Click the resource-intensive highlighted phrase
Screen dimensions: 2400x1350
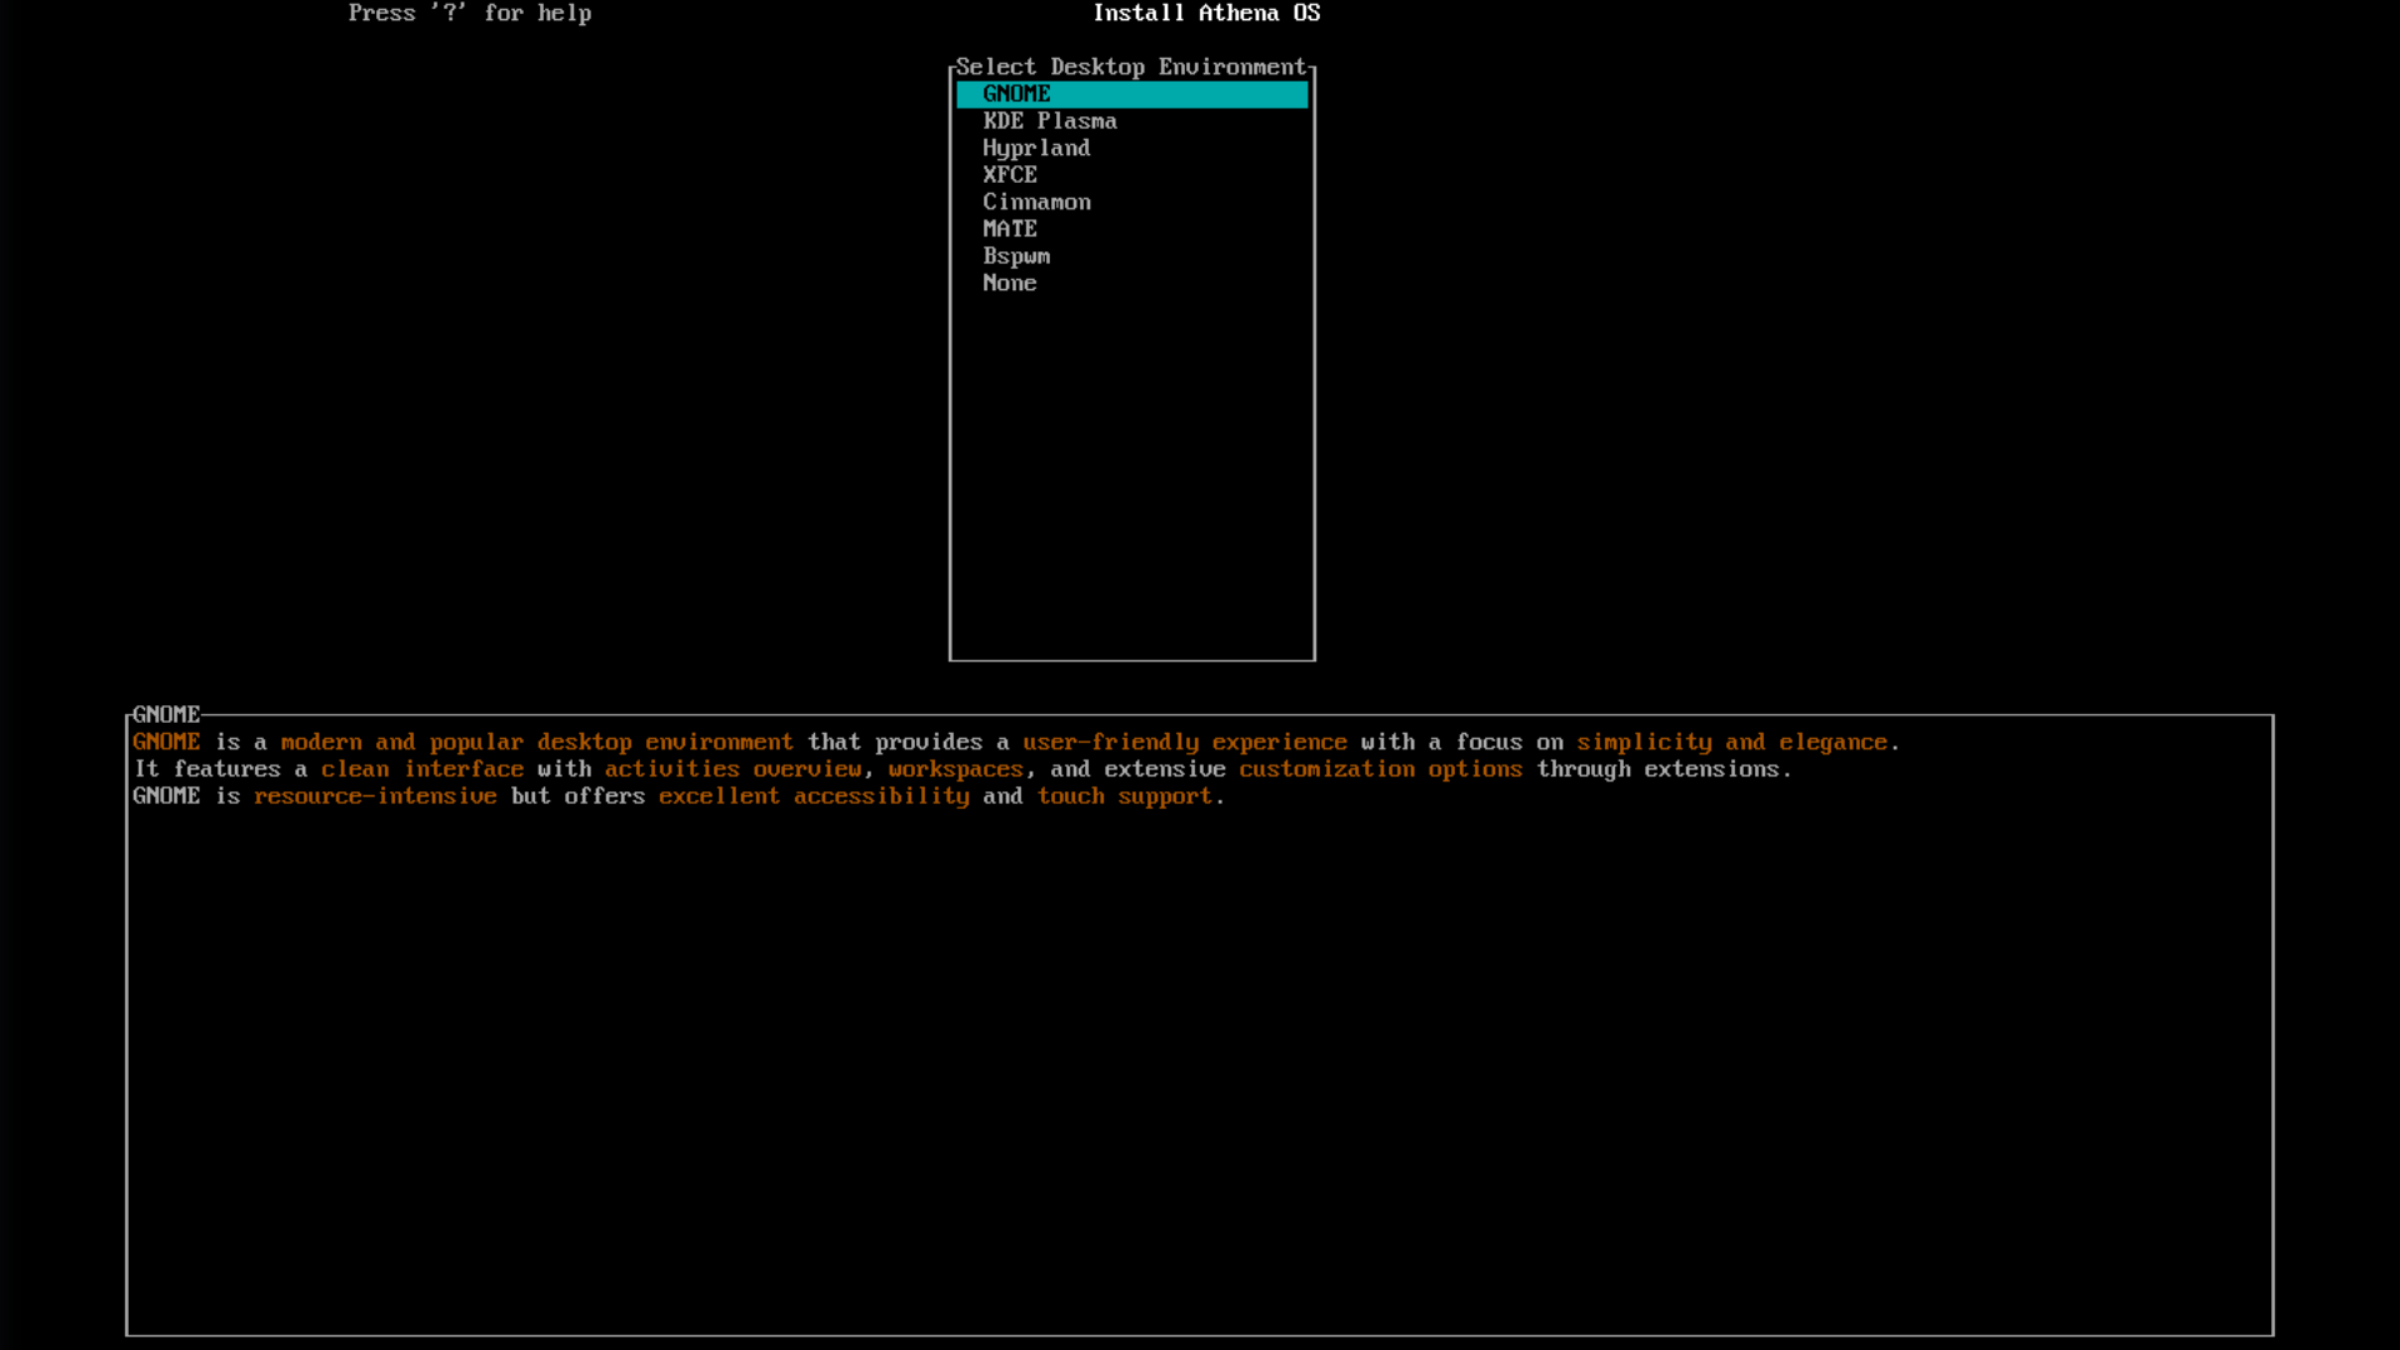[375, 796]
